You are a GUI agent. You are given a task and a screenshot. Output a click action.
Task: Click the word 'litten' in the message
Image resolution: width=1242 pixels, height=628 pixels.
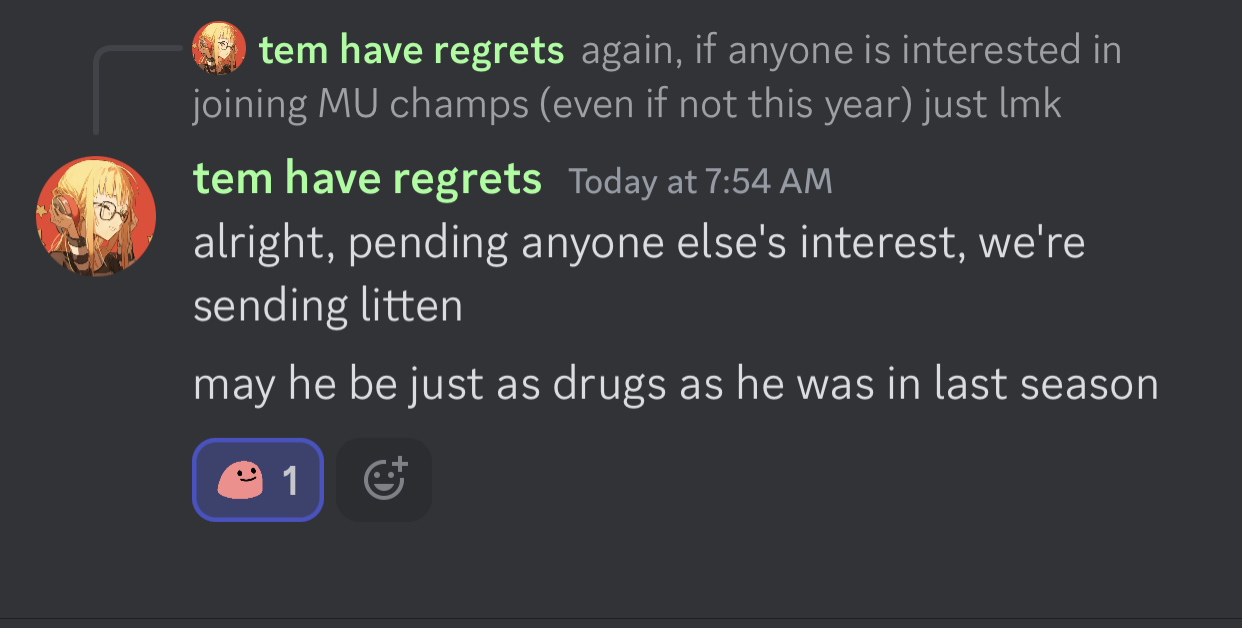[410, 304]
